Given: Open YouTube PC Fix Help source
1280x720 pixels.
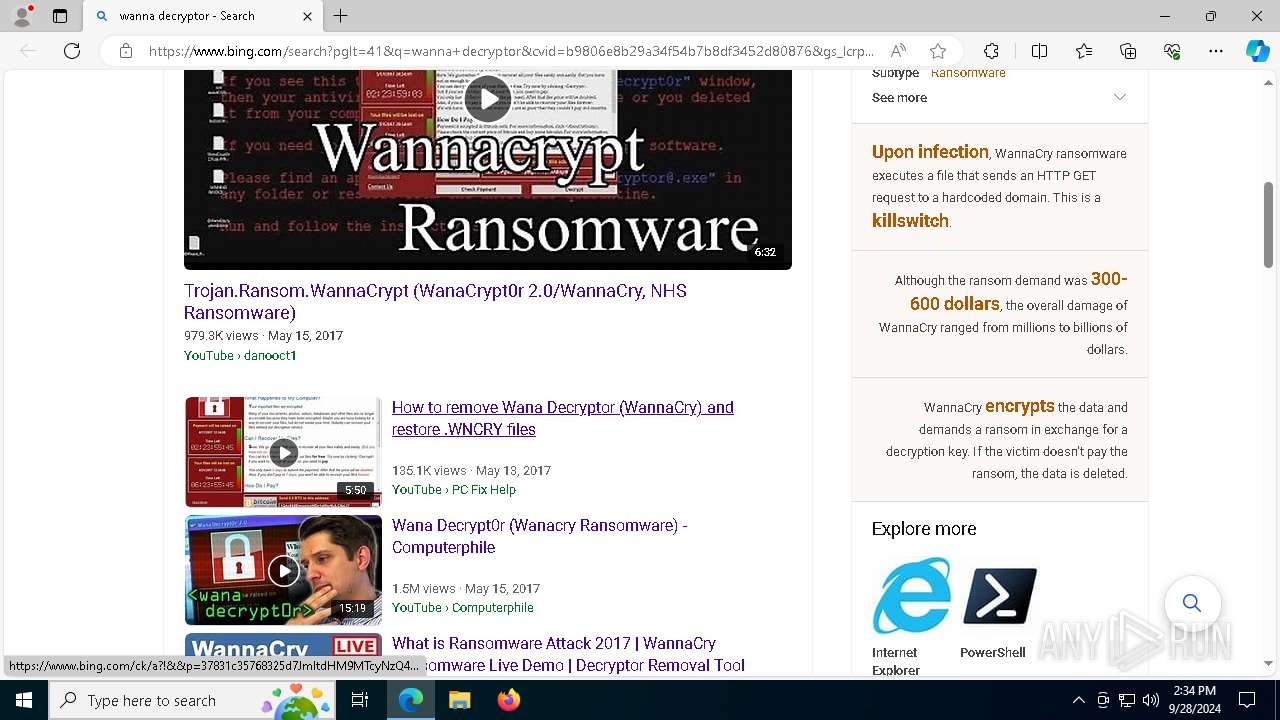Looking at the screenshot, I should (x=454, y=489).
